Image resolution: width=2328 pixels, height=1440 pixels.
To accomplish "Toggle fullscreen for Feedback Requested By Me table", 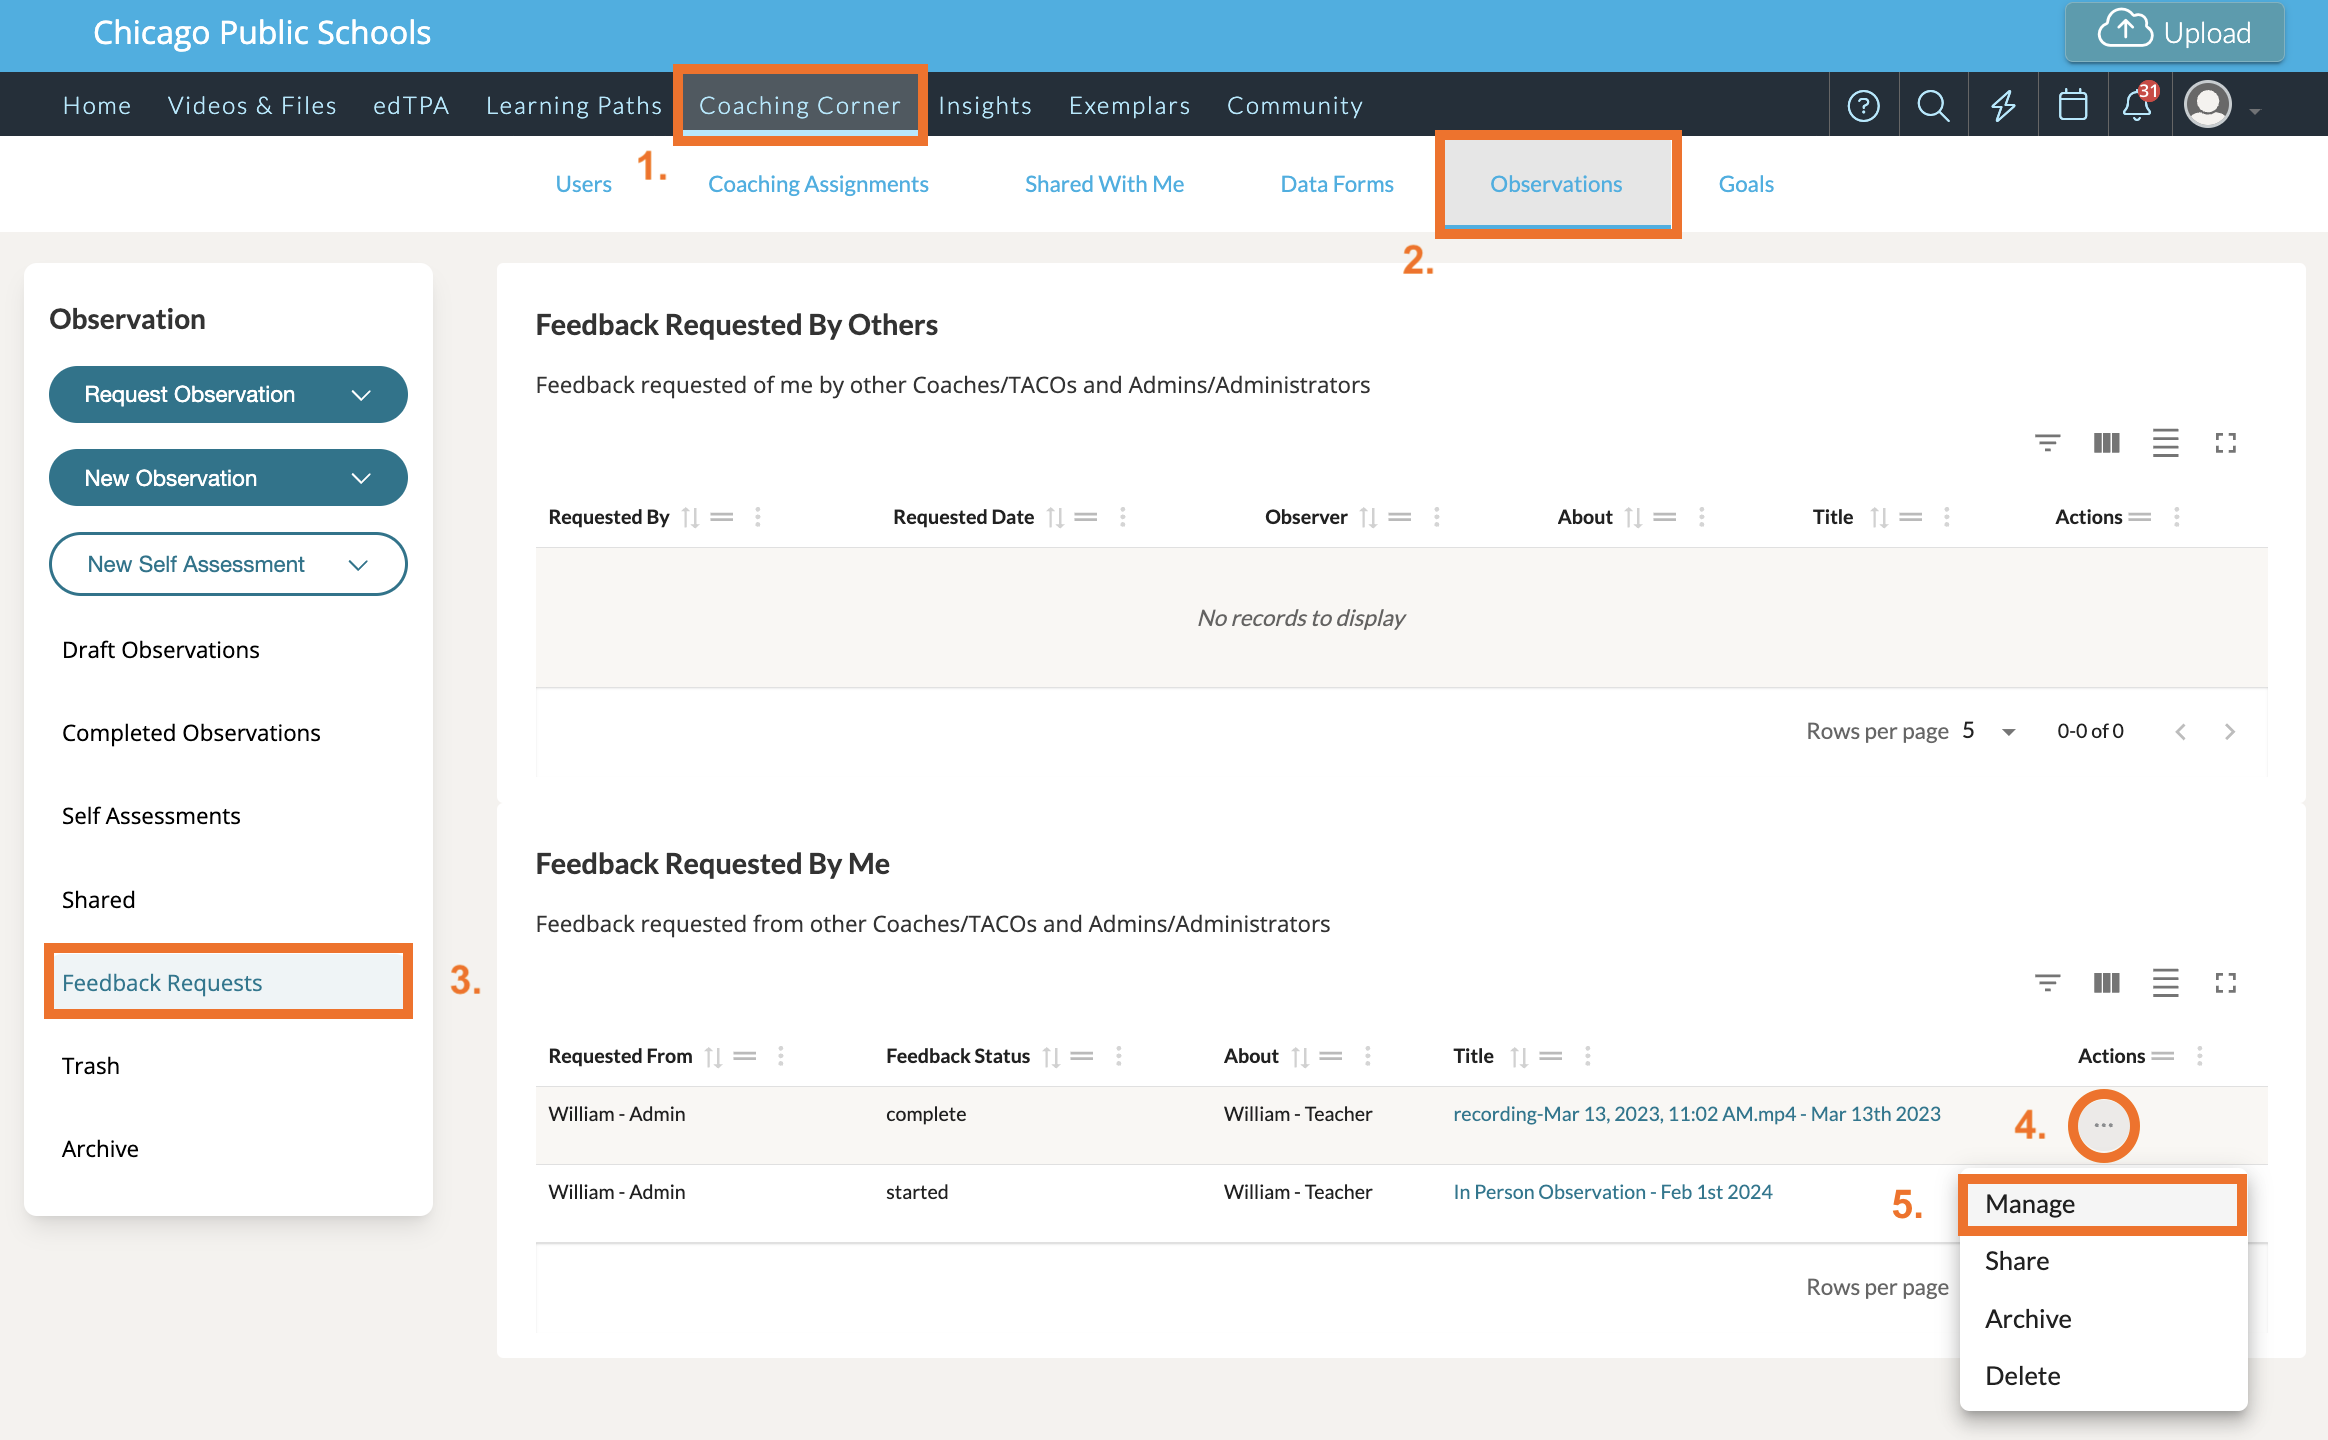I will (x=2225, y=983).
